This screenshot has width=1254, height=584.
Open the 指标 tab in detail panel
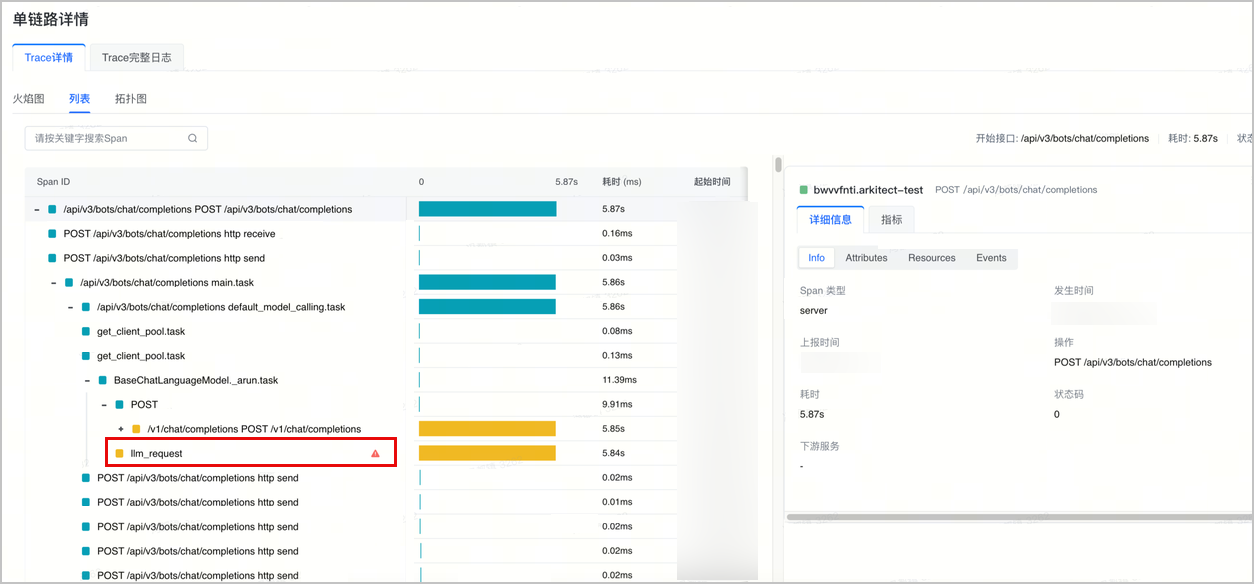(891, 219)
